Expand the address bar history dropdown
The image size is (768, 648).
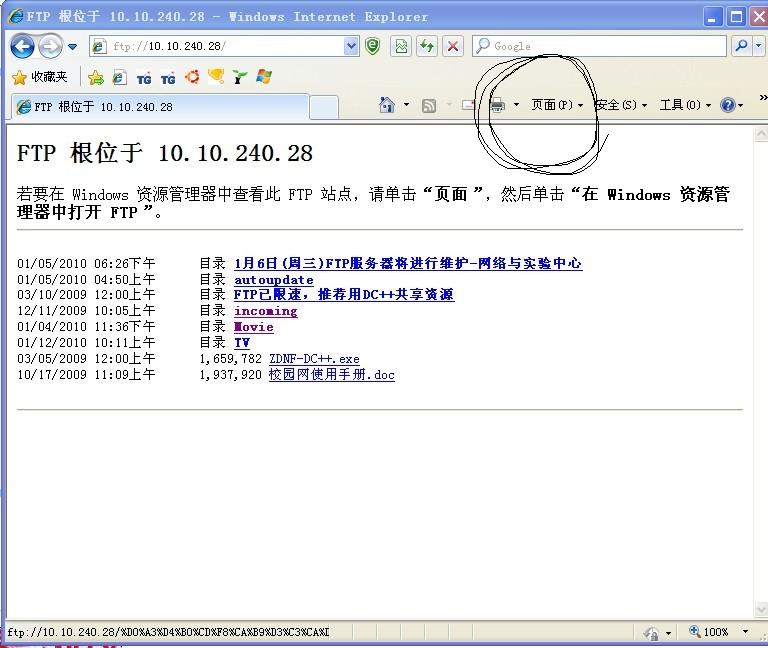coord(351,47)
